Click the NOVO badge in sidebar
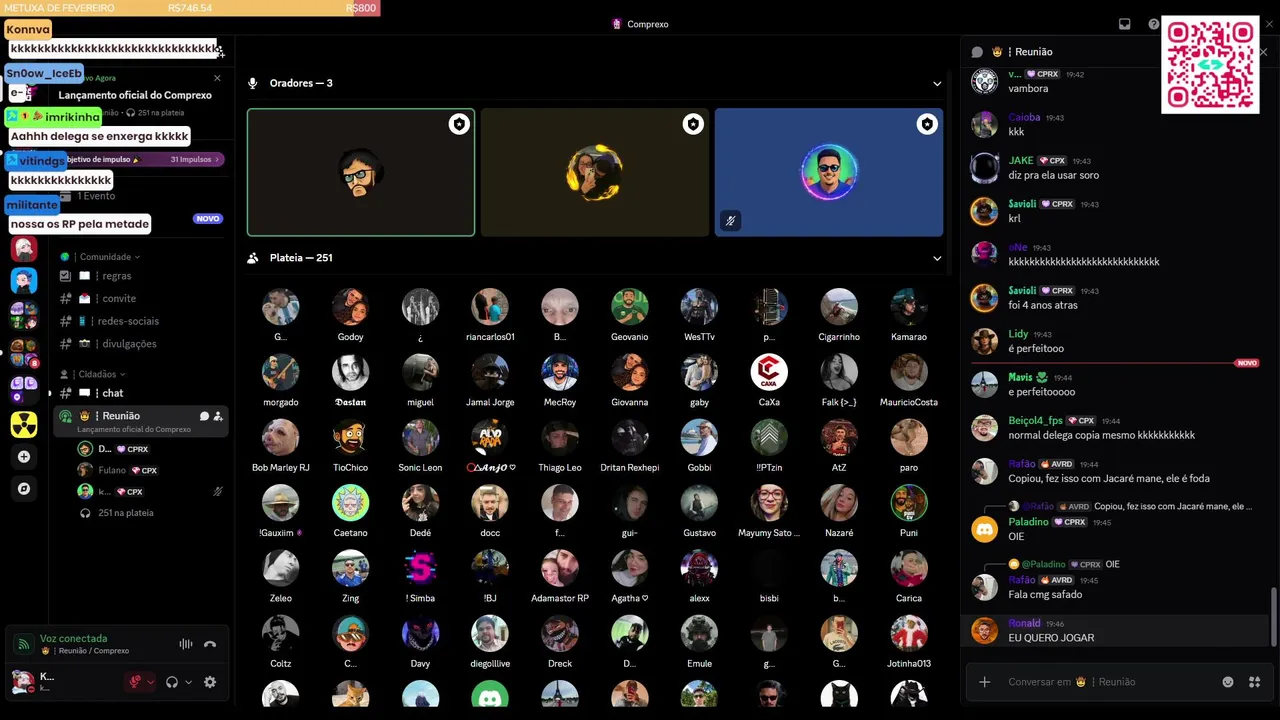Viewport: 1280px width, 720px height. (x=207, y=219)
